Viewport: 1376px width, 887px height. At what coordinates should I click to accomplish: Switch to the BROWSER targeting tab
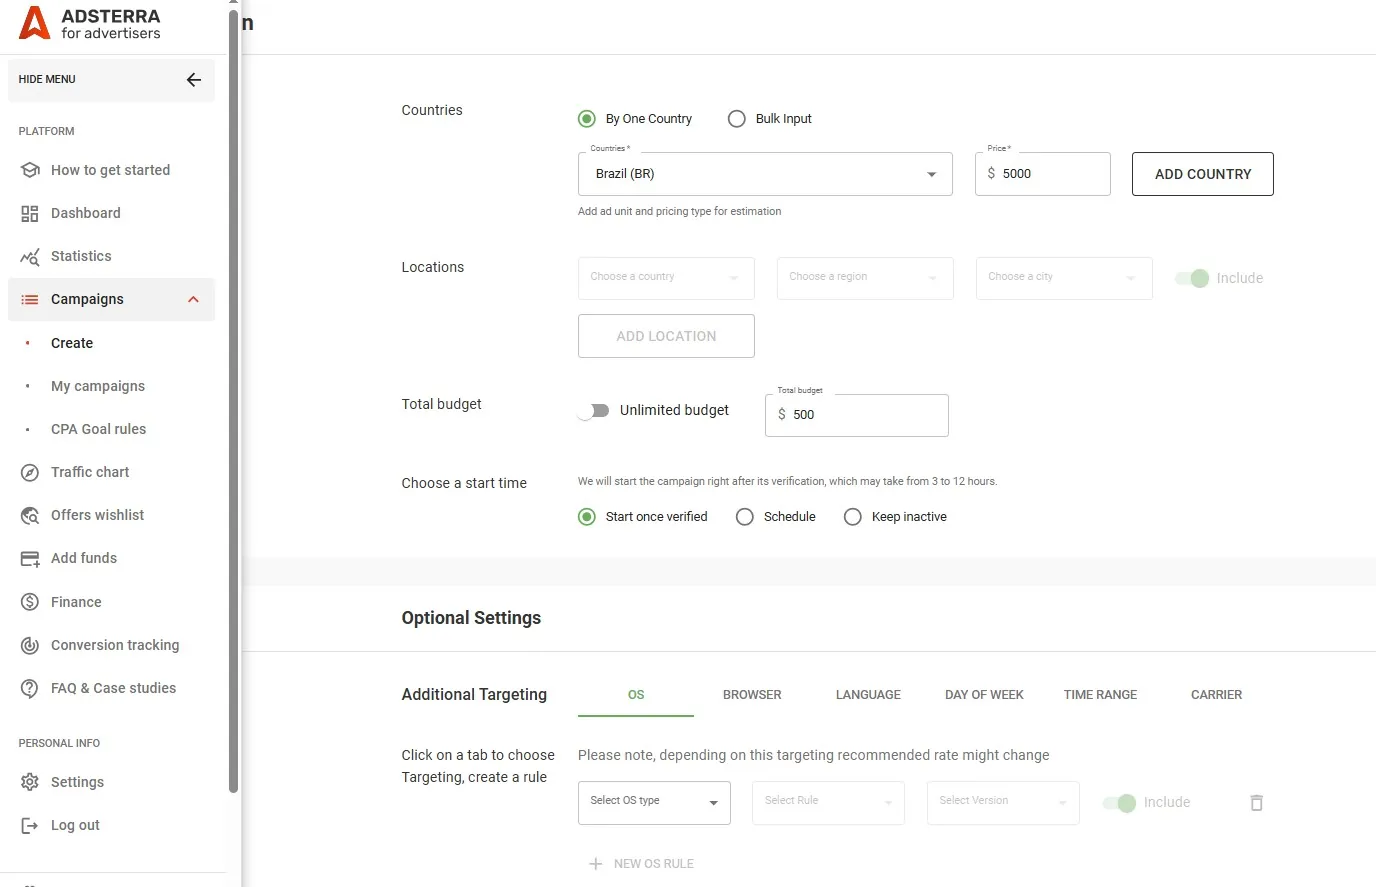coord(752,695)
